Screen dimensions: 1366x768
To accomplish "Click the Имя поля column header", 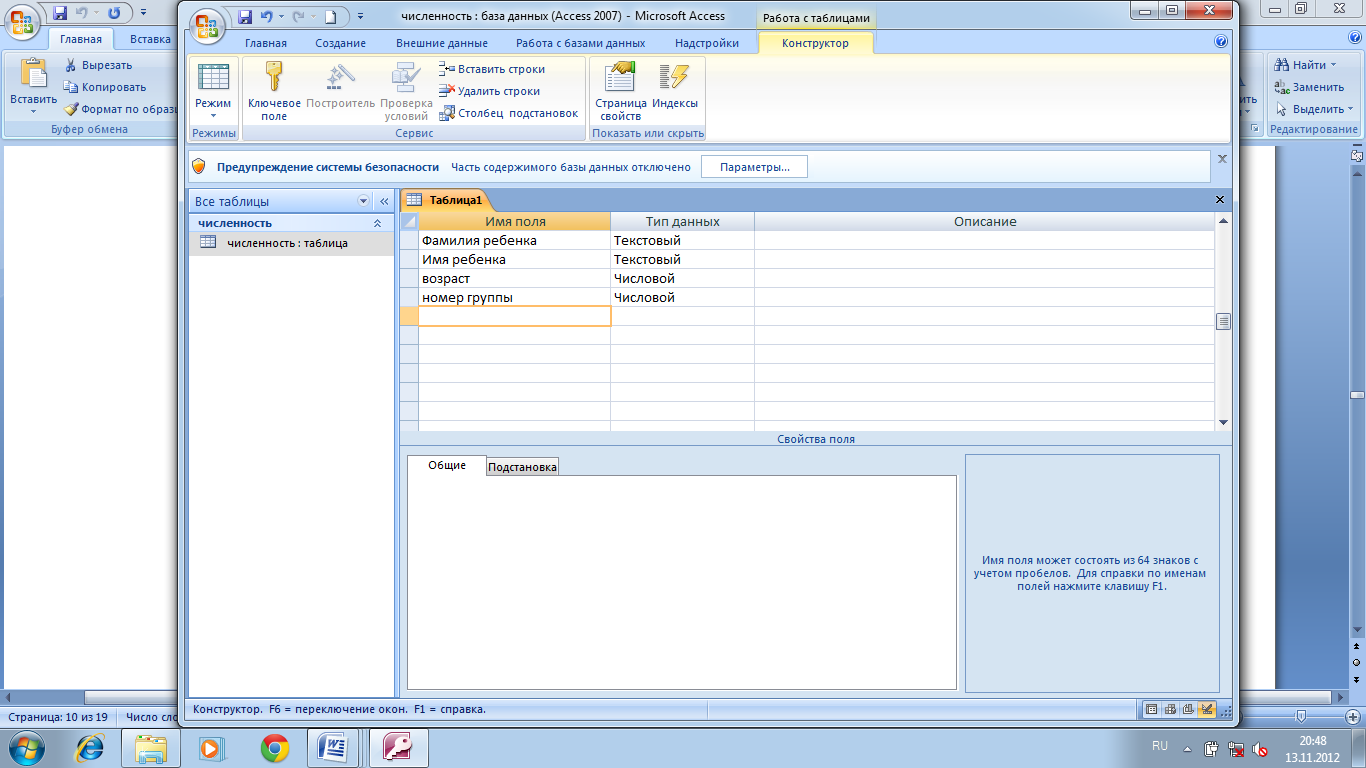I will pyautogui.click(x=514, y=221).
